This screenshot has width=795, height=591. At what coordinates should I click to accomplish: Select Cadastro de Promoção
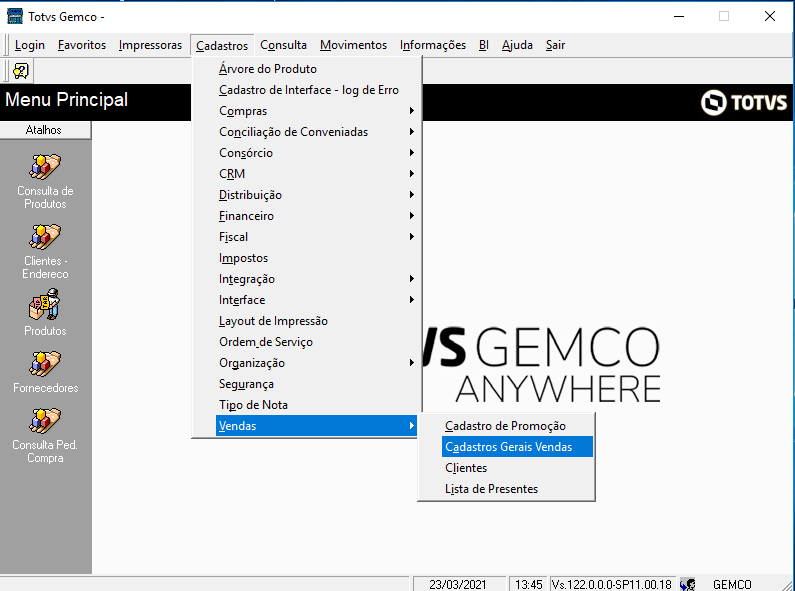pyautogui.click(x=517, y=426)
